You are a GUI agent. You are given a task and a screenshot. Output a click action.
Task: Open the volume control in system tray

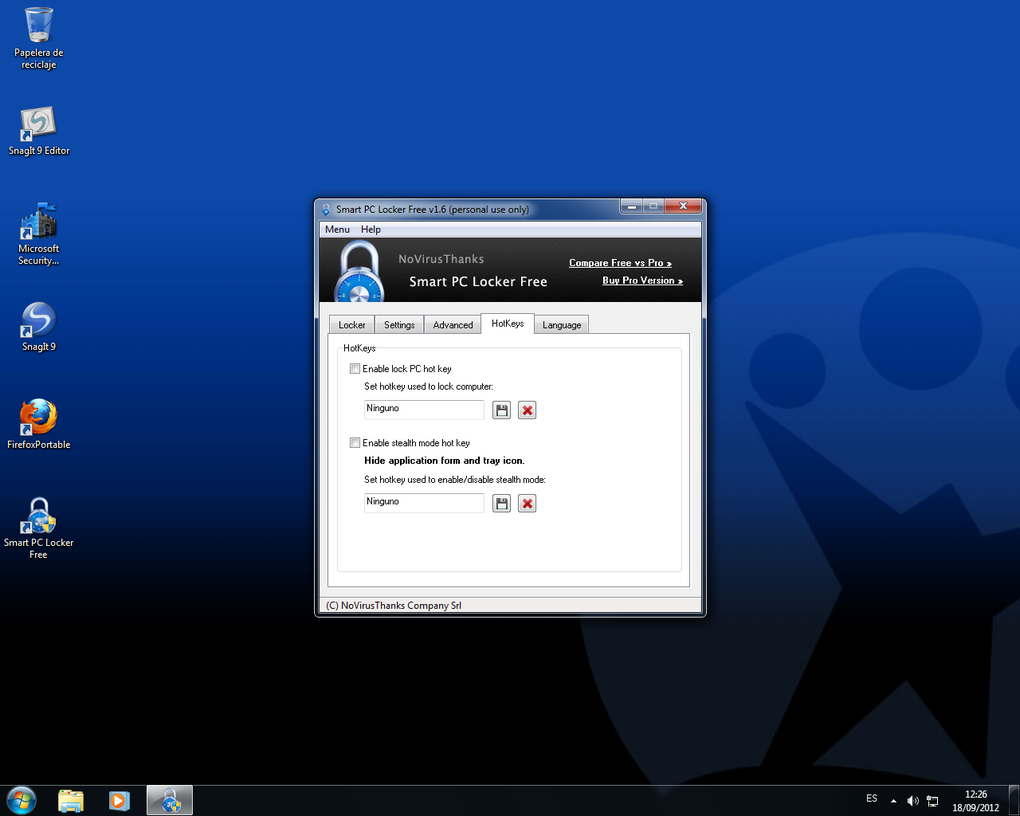tap(912, 801)
